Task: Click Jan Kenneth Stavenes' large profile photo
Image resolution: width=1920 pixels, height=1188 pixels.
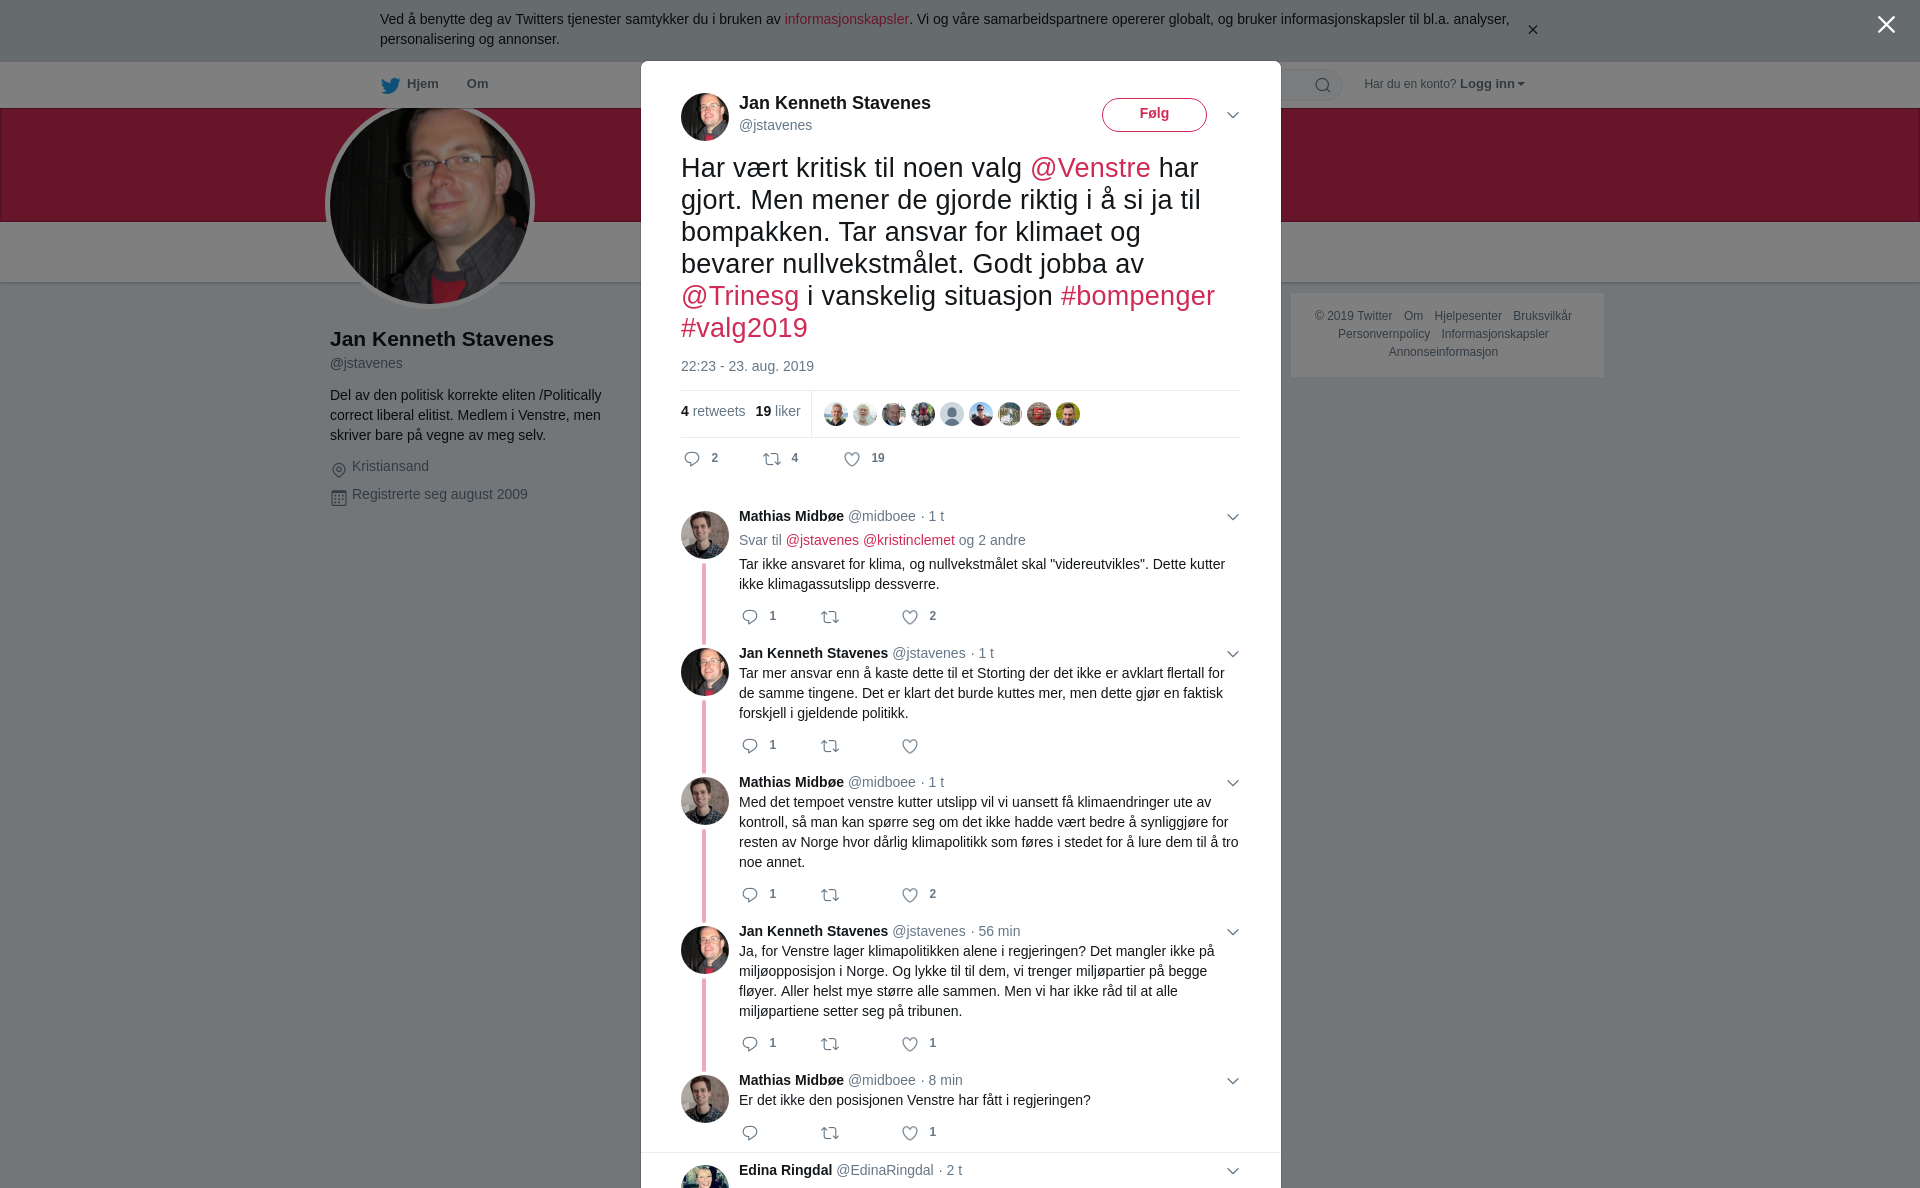Action: (430, 205)
